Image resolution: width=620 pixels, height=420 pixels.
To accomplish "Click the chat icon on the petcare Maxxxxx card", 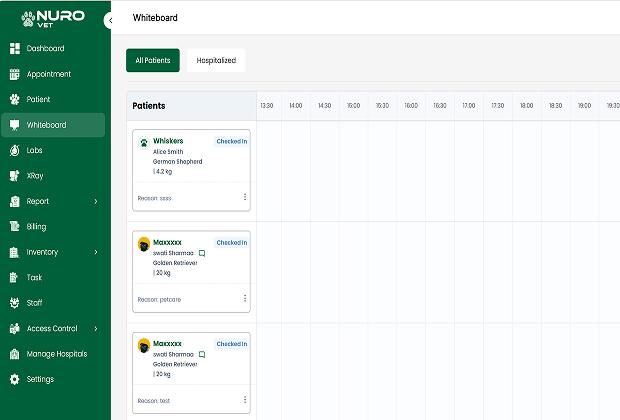I will [202, 253].
